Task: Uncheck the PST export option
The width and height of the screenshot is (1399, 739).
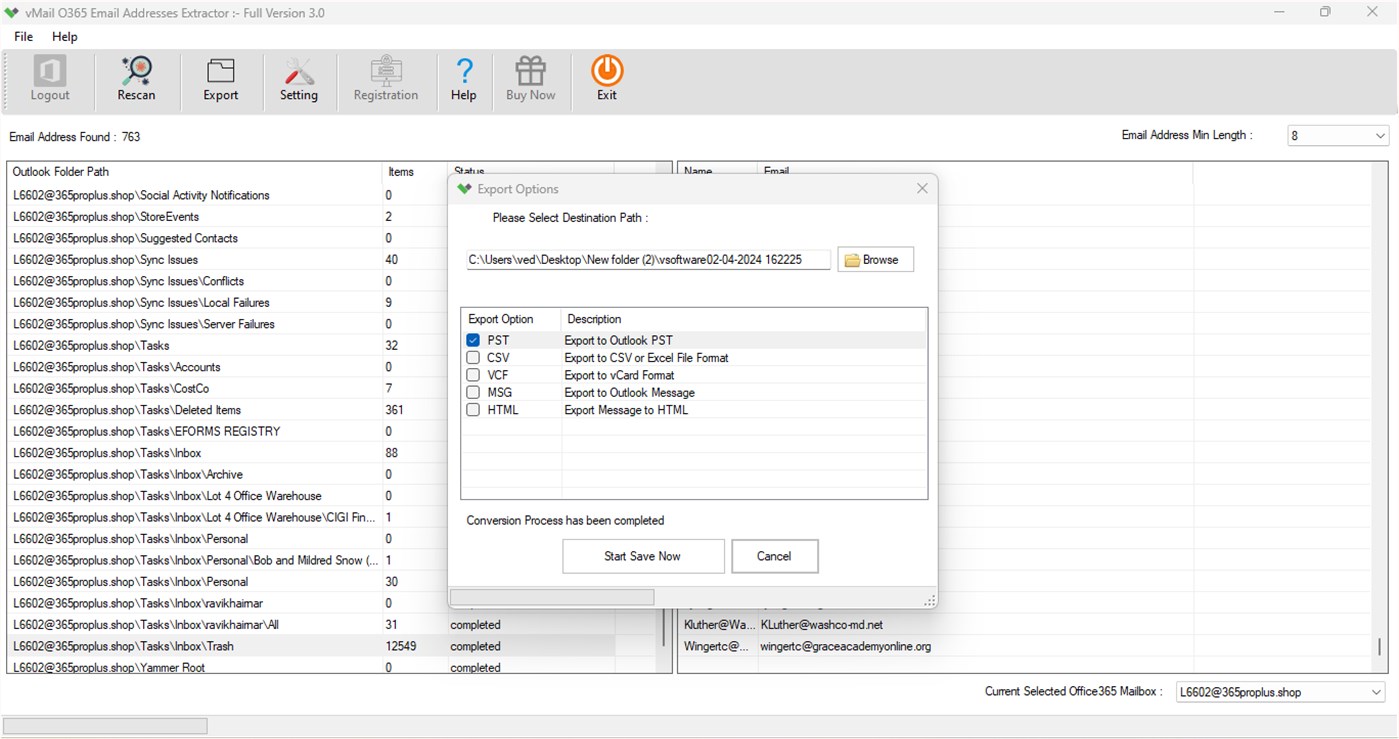Action: [x=472, y=340]
